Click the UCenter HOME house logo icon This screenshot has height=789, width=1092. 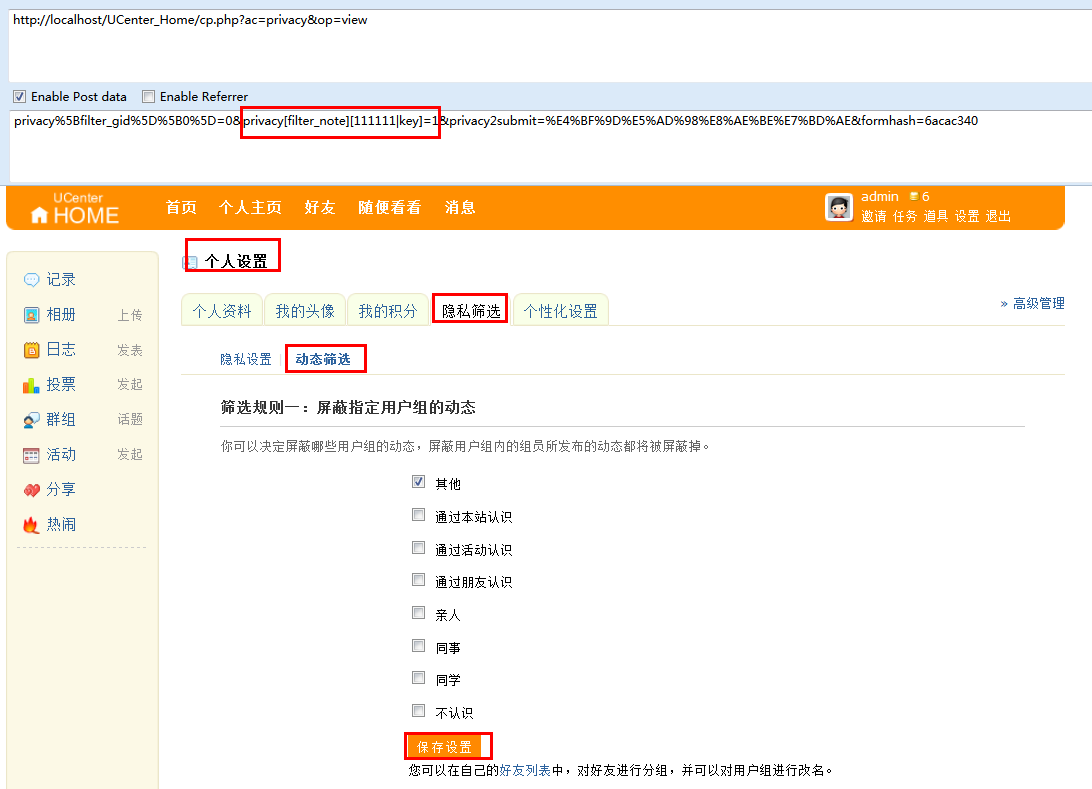40,215
